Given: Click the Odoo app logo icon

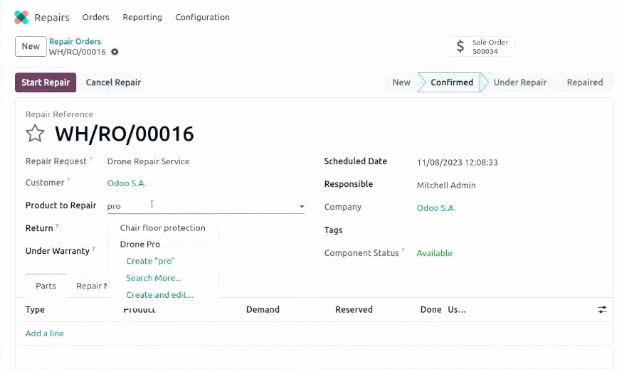Looking at the screenshot, I should [x=21, y=17].
